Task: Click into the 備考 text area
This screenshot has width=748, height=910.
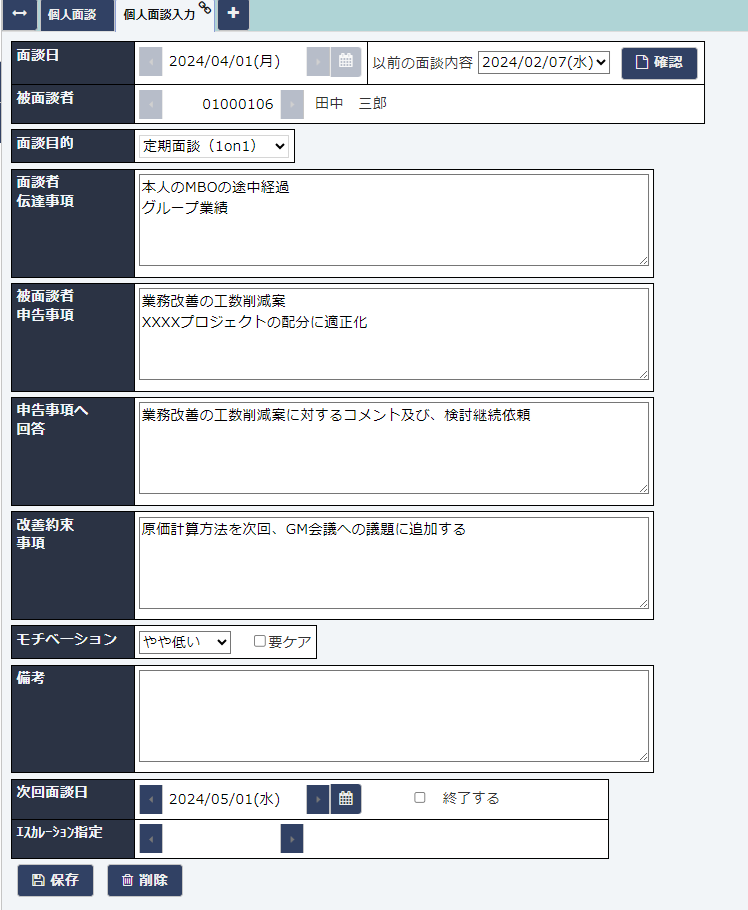Action: (x=393, y=716)
